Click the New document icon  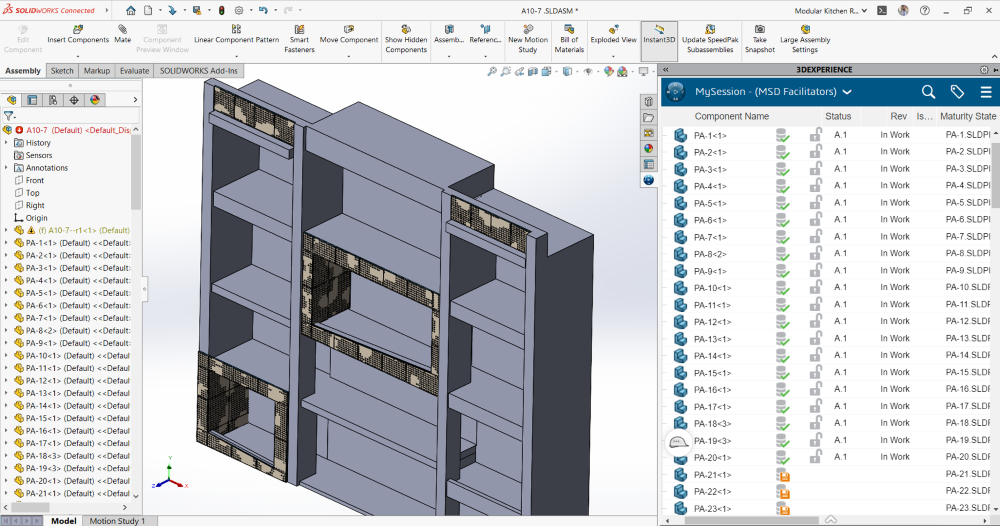(148, 10)
